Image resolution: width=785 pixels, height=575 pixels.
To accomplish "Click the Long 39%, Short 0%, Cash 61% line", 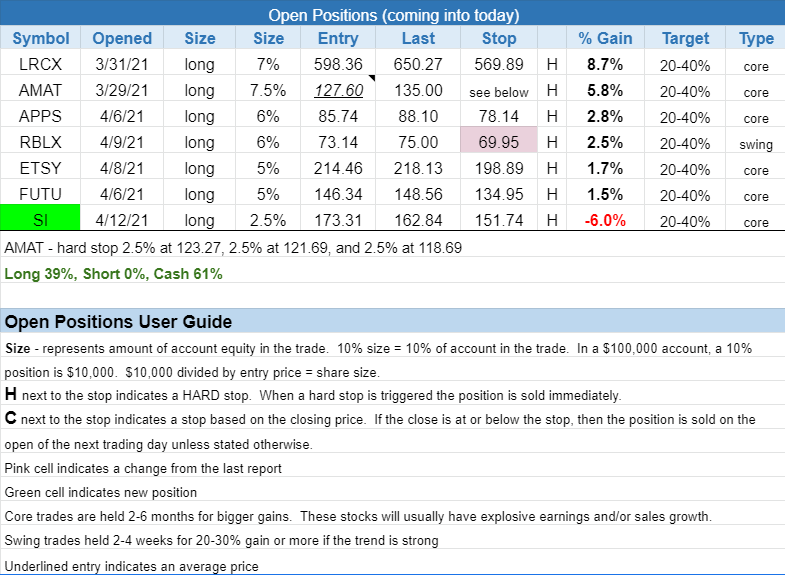I will 113,274.
